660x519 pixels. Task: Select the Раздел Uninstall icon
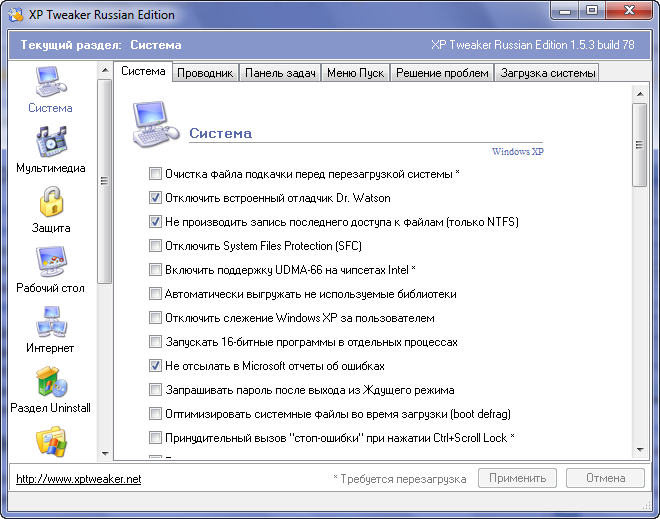(x=50, y=382)
